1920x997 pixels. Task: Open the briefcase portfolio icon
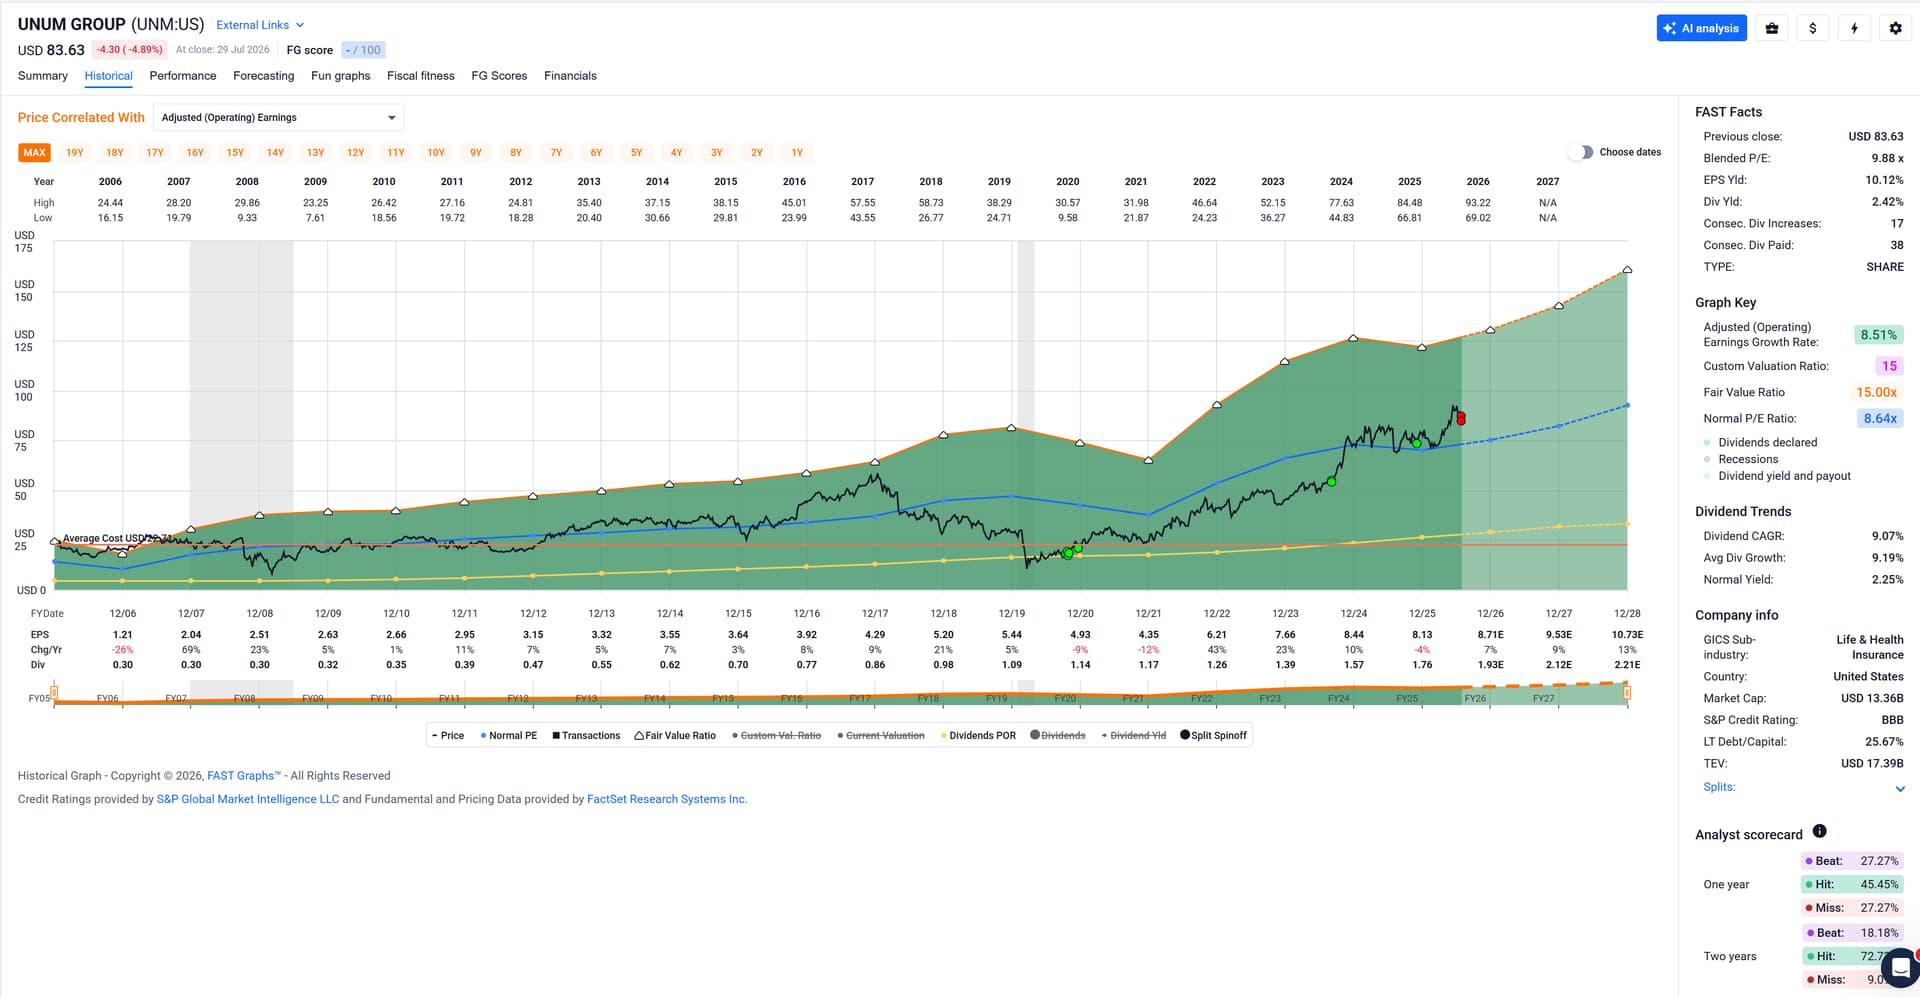pyautogui.click(x=1772, y=28)
